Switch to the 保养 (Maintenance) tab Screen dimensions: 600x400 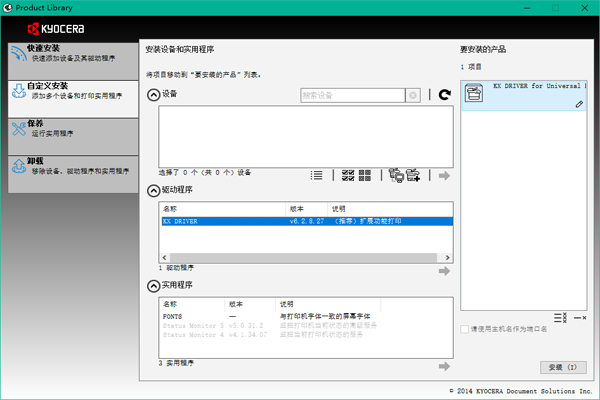[x=73, y=136]
